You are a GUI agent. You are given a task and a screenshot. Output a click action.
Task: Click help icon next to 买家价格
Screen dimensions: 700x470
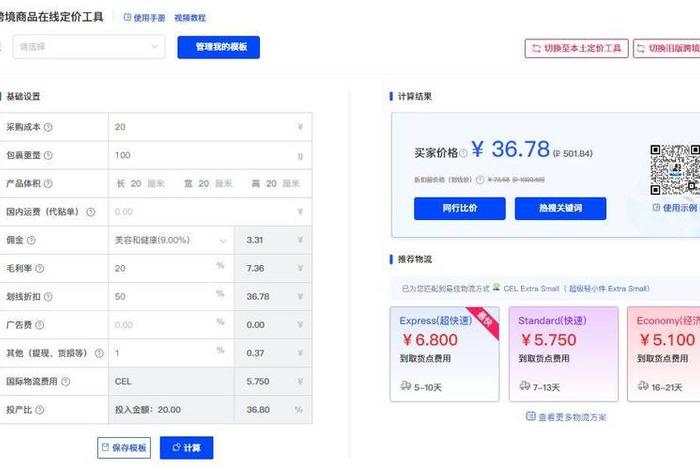click(463, 154)
